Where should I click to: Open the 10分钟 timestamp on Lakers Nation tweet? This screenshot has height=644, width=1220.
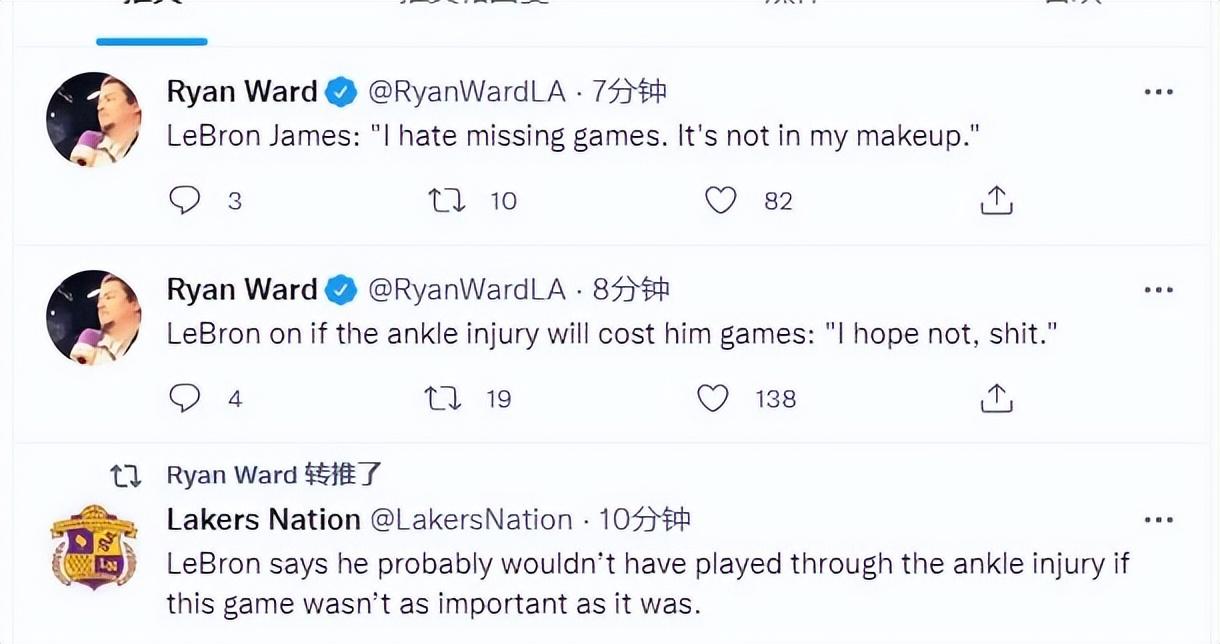(x=644, y=520)
